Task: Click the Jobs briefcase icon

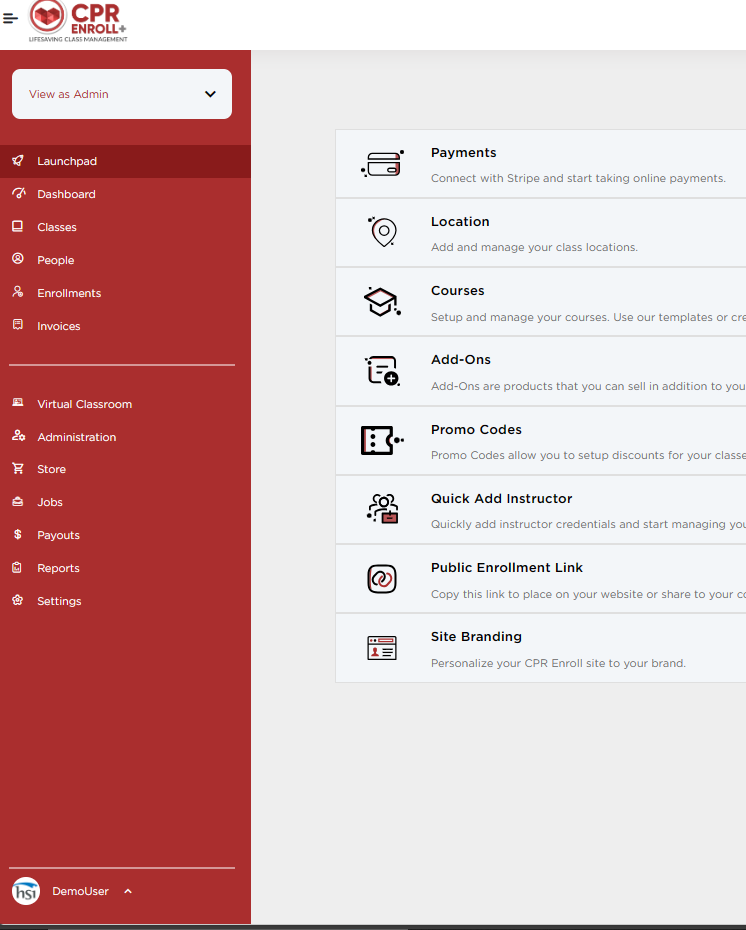Action: click(x=18, y=502)
